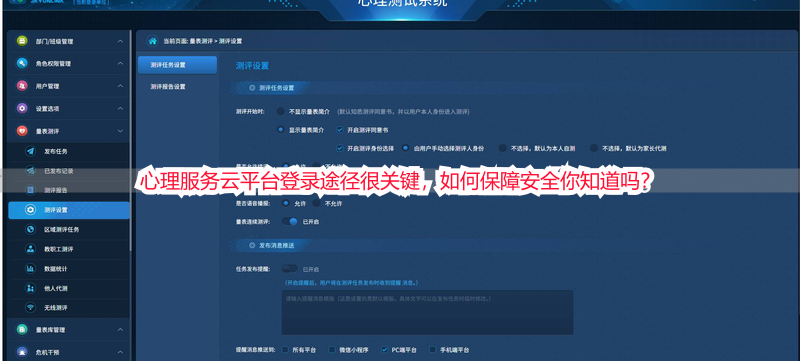
Task: Open the 数据统计 menu item
Action: tap(69, 269)
